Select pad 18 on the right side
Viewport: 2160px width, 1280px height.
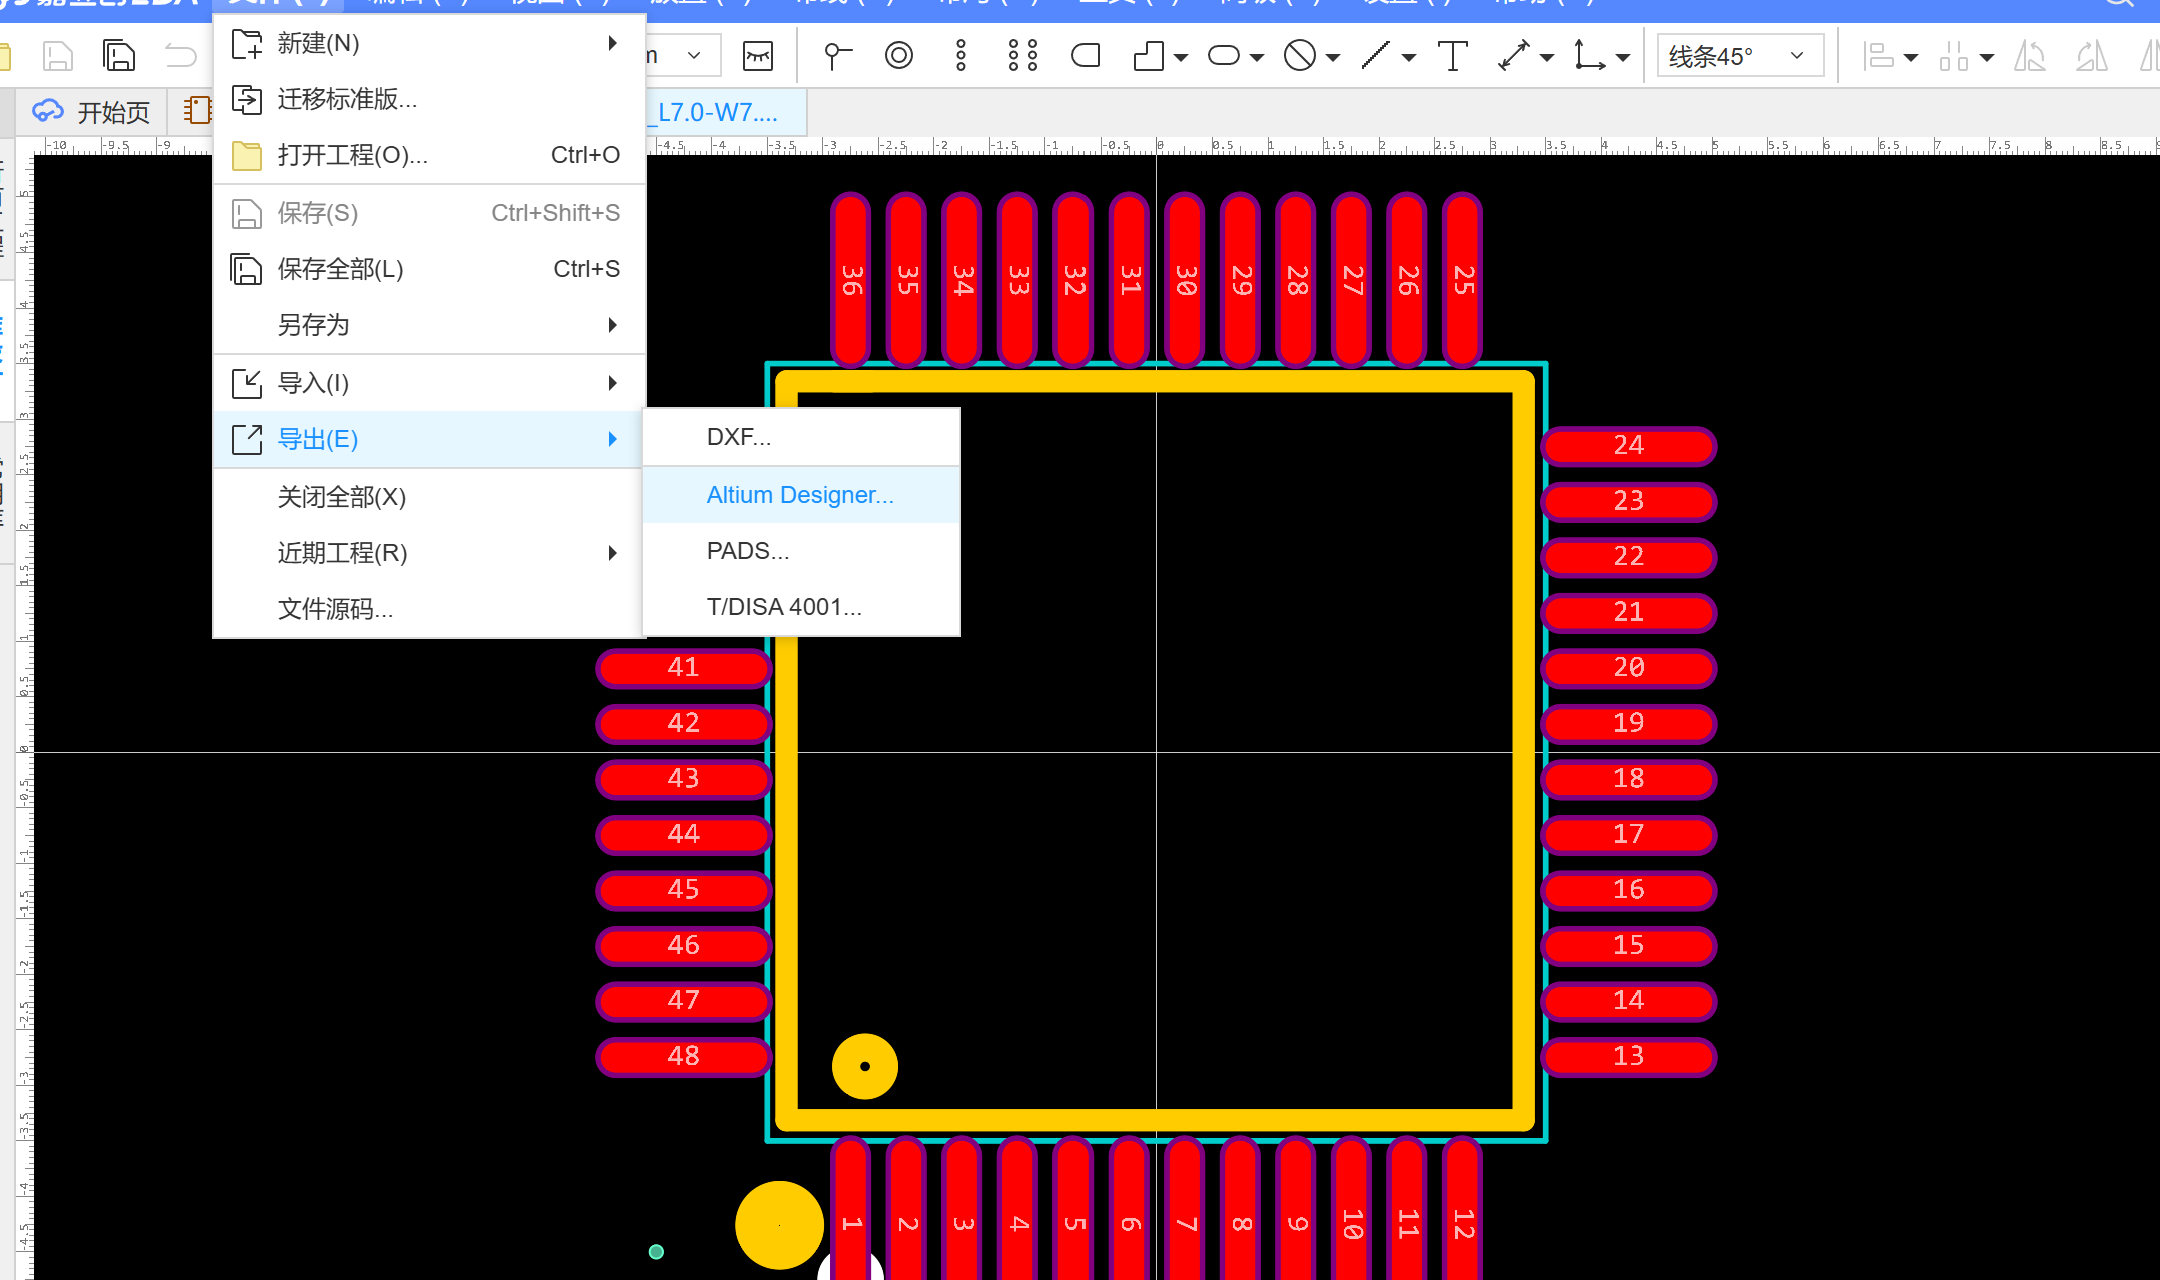[1629, 779]
